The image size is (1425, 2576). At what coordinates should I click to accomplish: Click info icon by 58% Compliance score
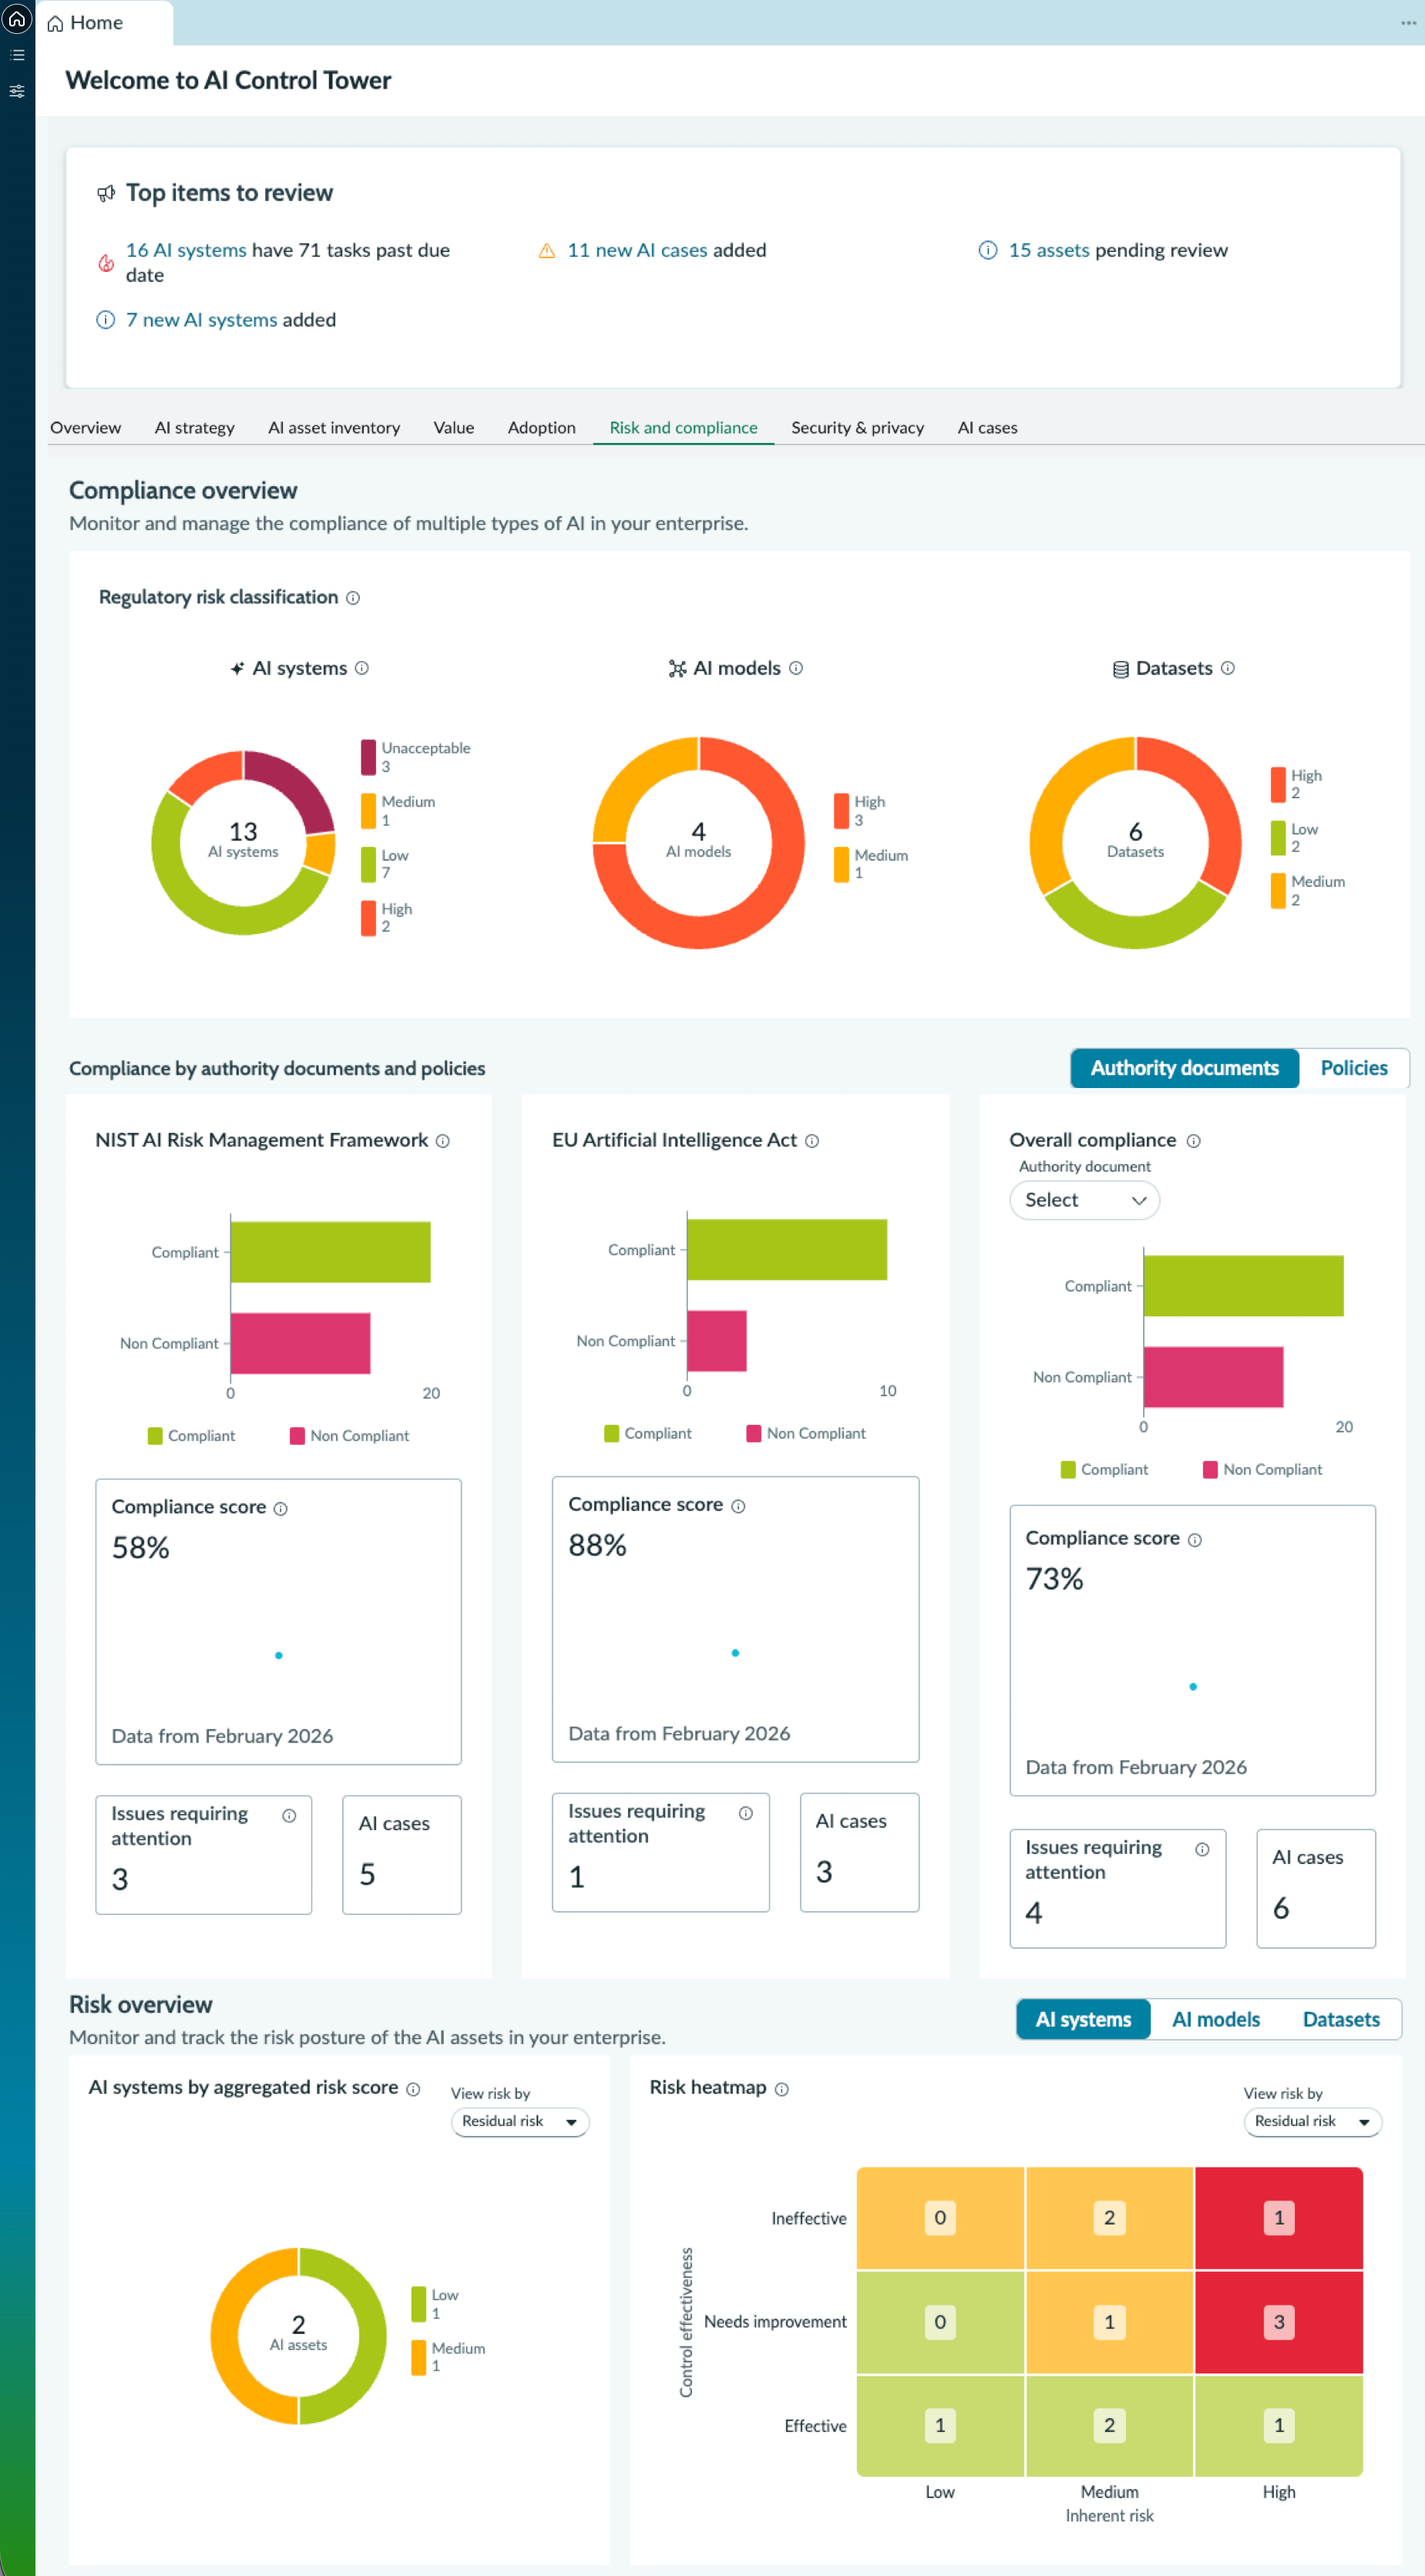[x=281, y=1509]
